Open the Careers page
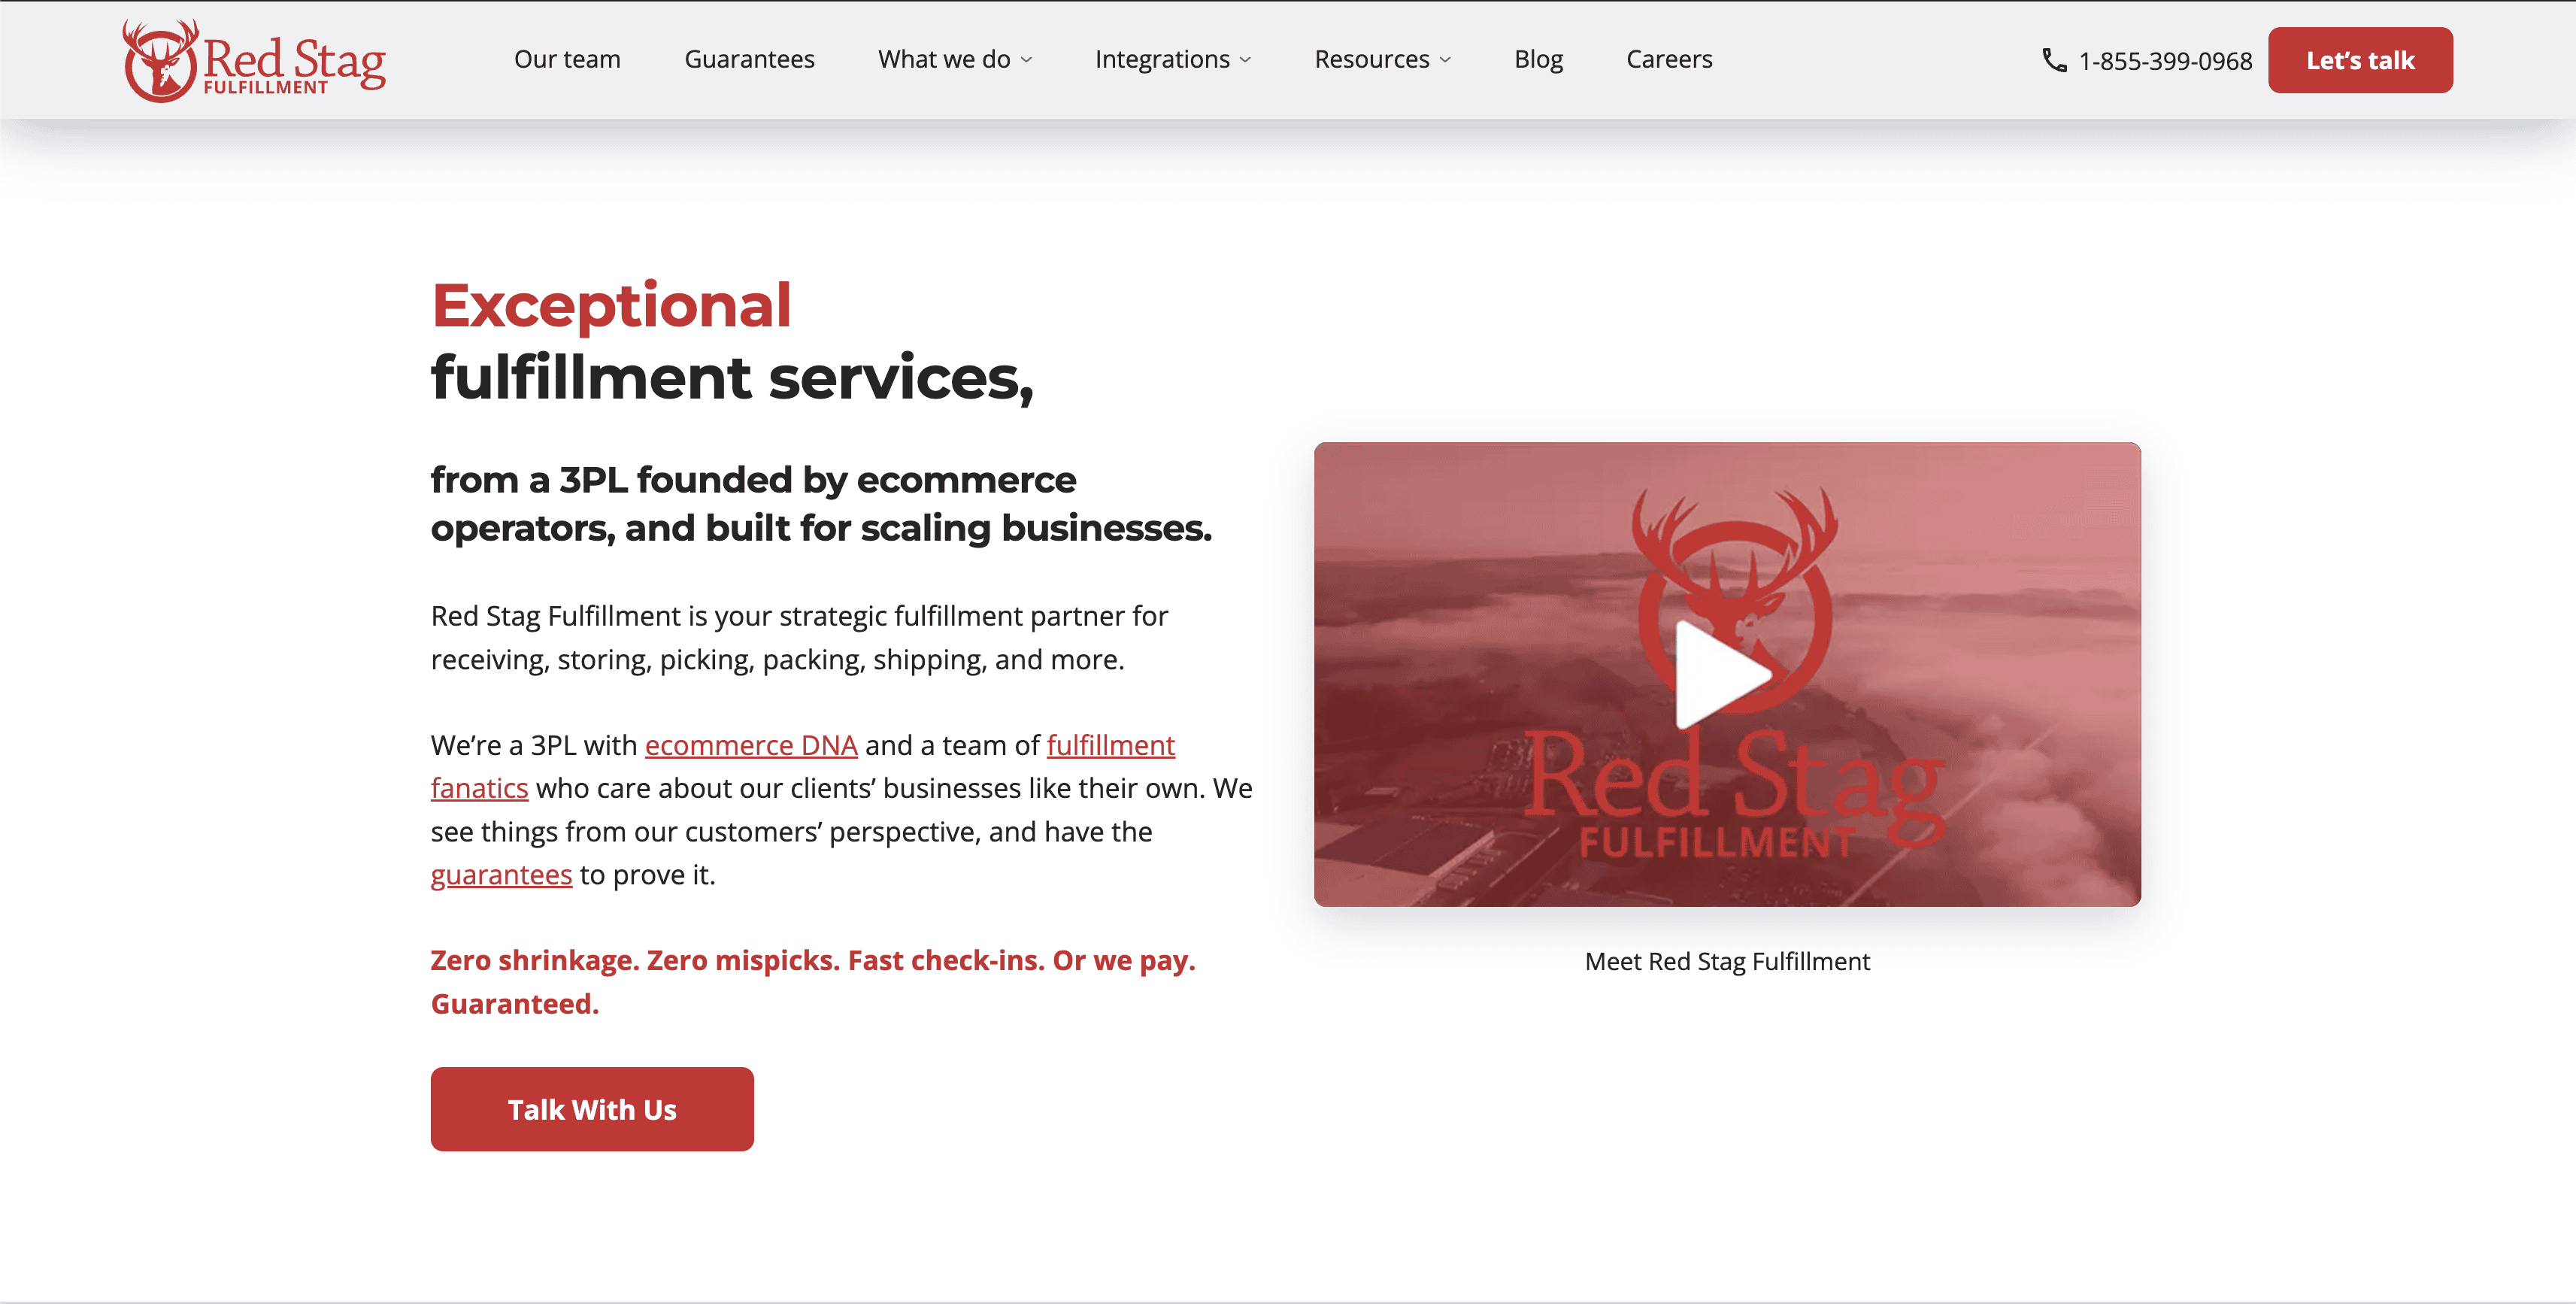The height and width of the screenshot is (1304, 2576). [1669, 59]
